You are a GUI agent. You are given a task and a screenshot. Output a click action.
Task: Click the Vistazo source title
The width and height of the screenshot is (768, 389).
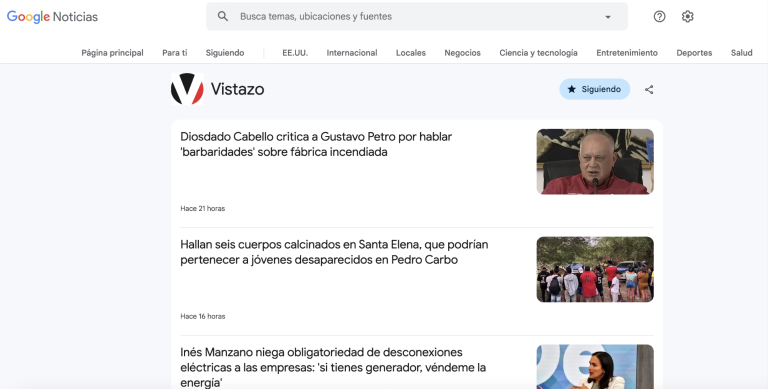tap(238, 89)
